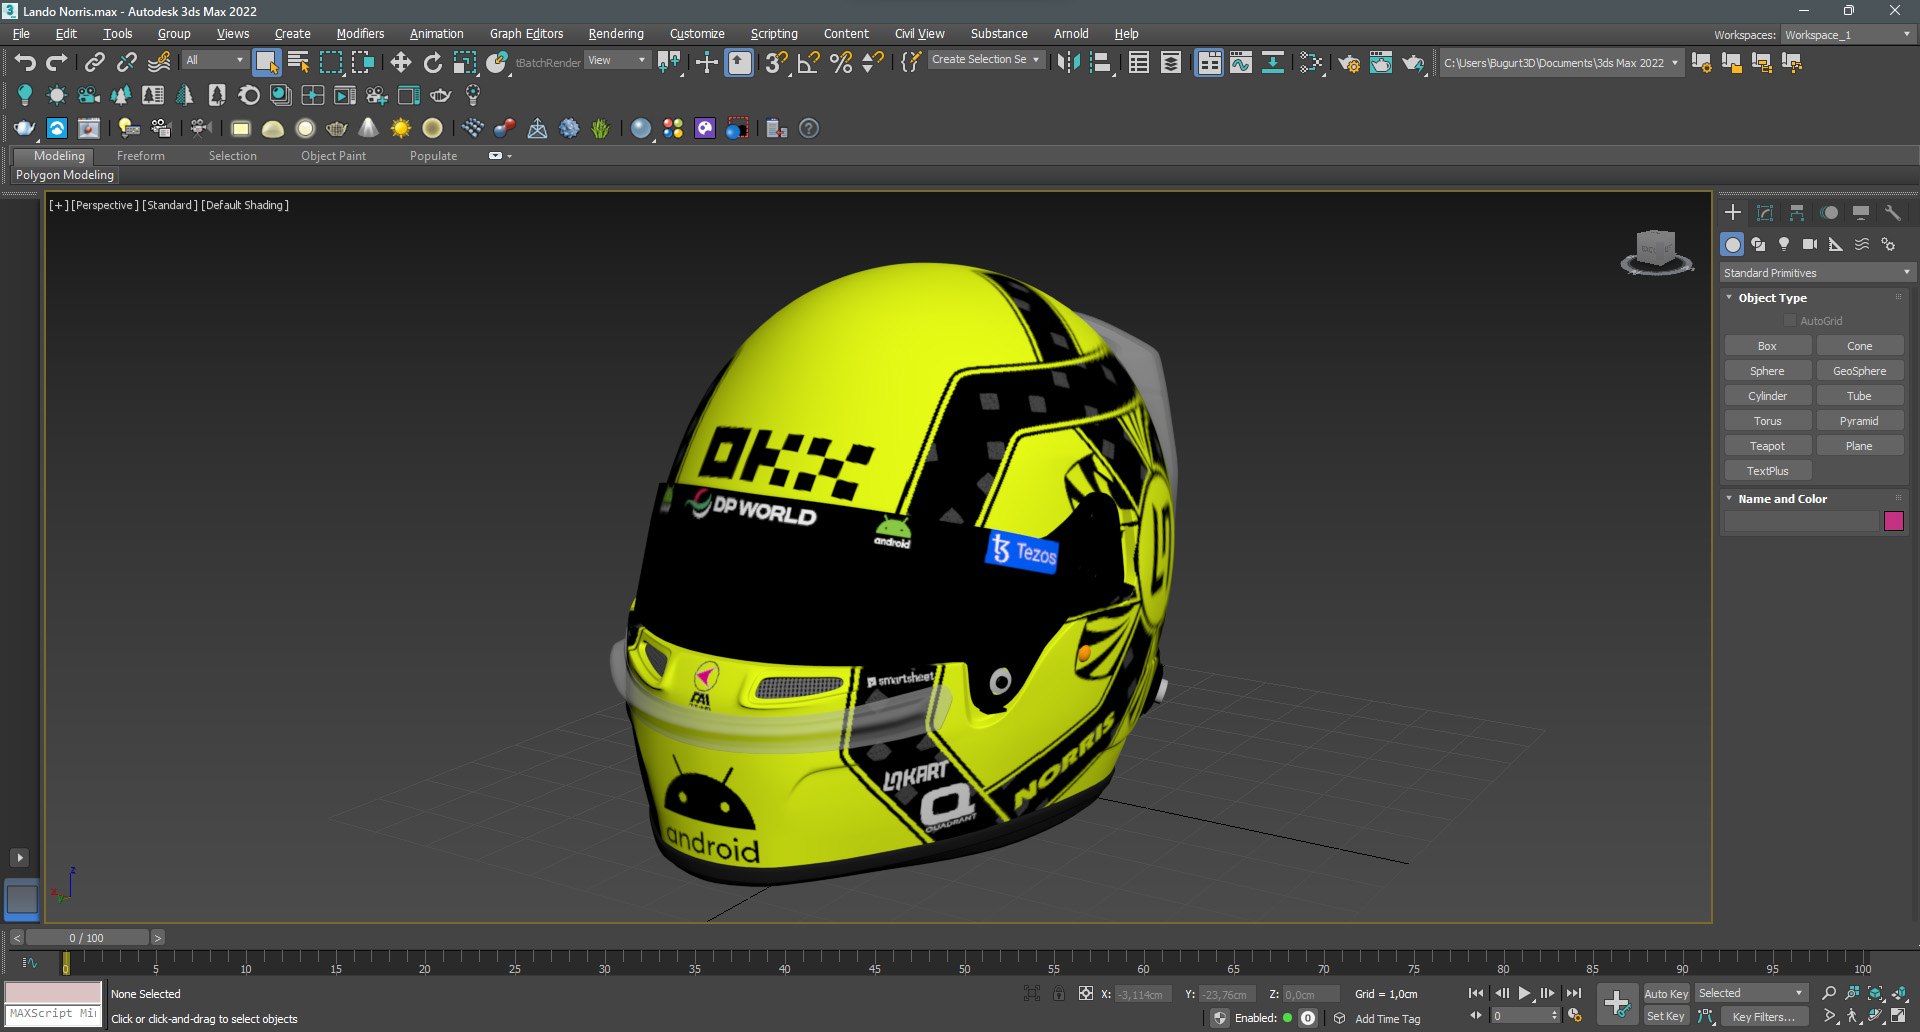Click the MAXScript Mini listener field
Screen dimensions: 1920x1032
click(x=53, y=1014)
